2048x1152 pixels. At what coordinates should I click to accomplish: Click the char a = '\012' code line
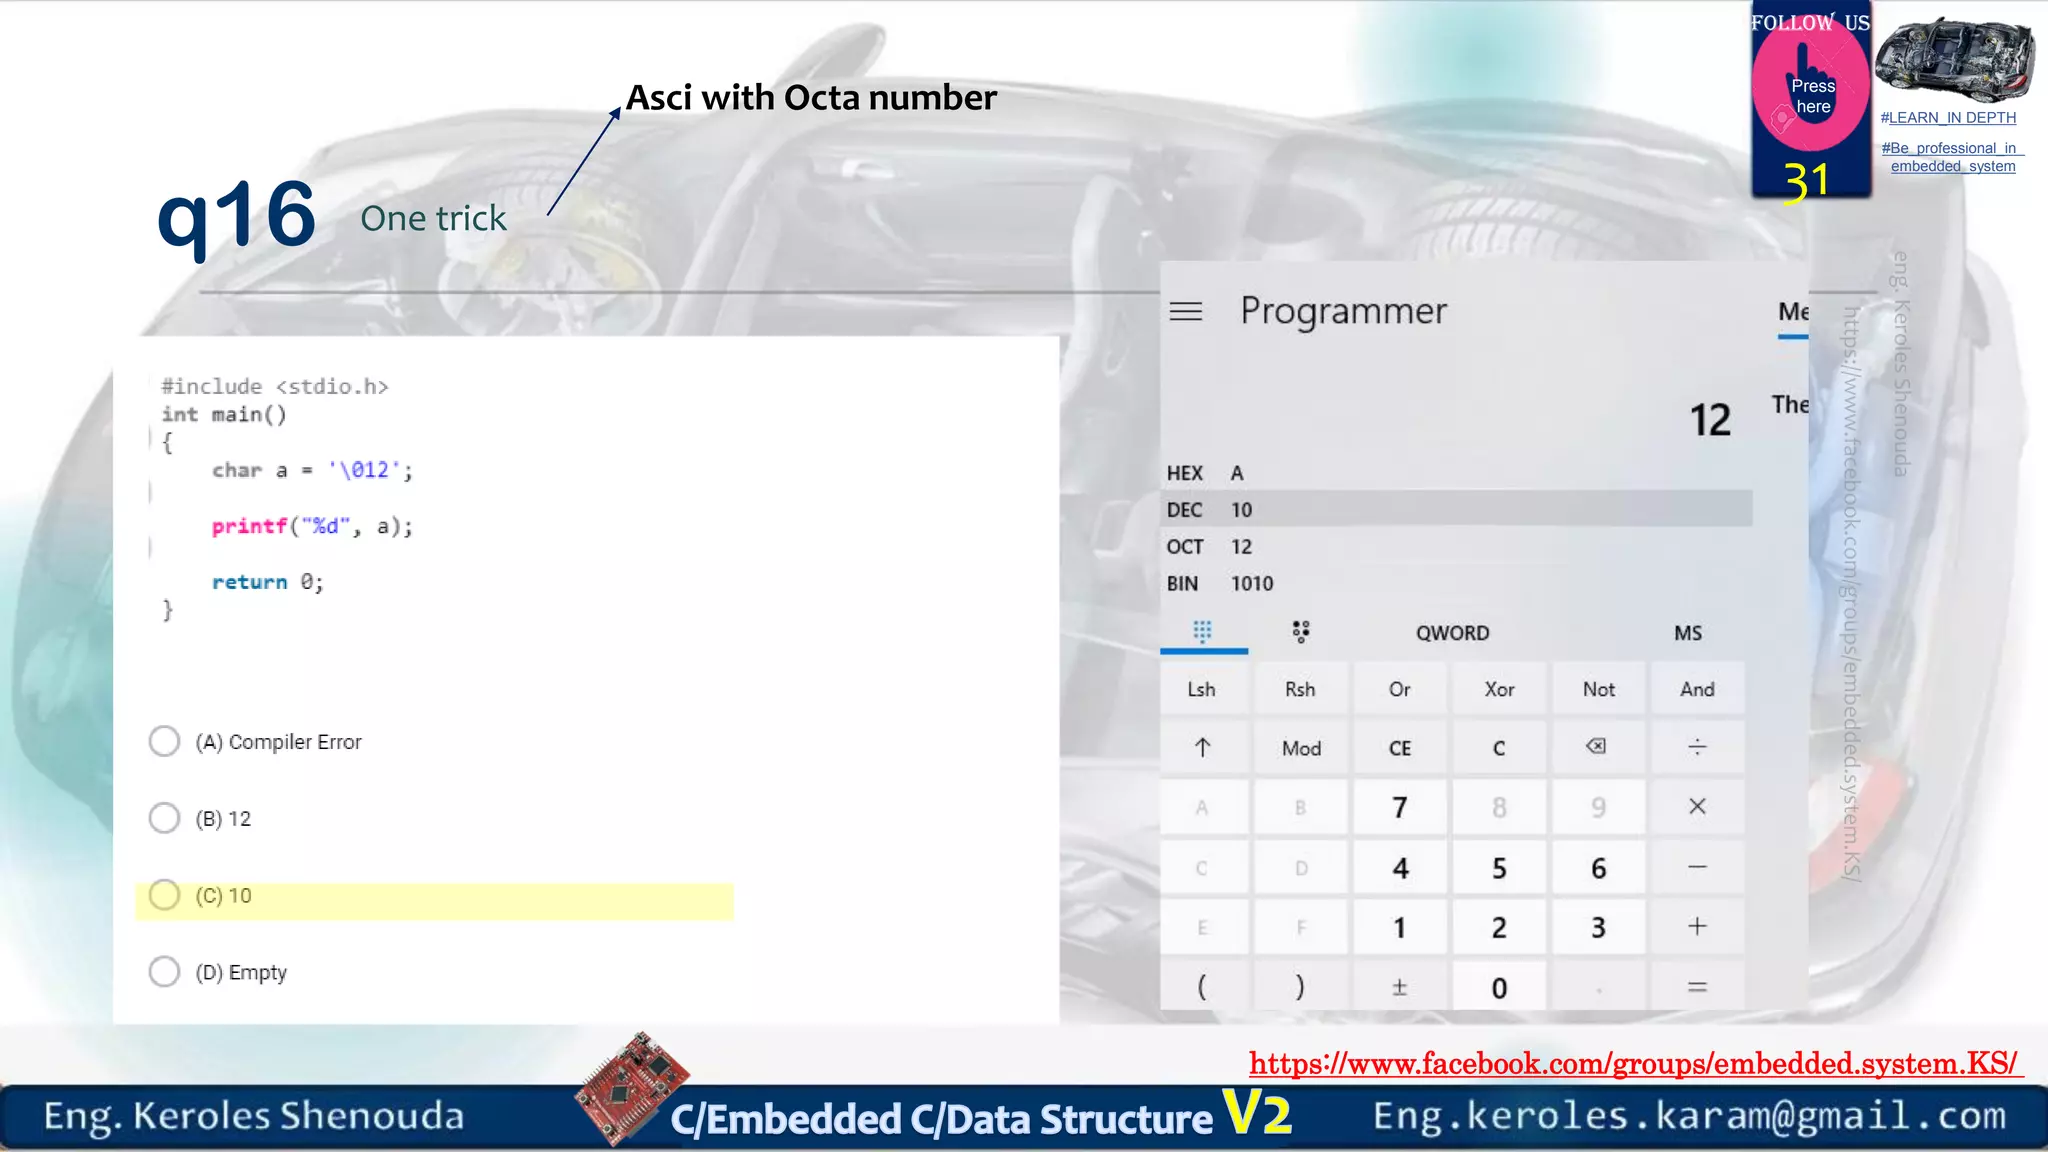(x=312, y=470)
